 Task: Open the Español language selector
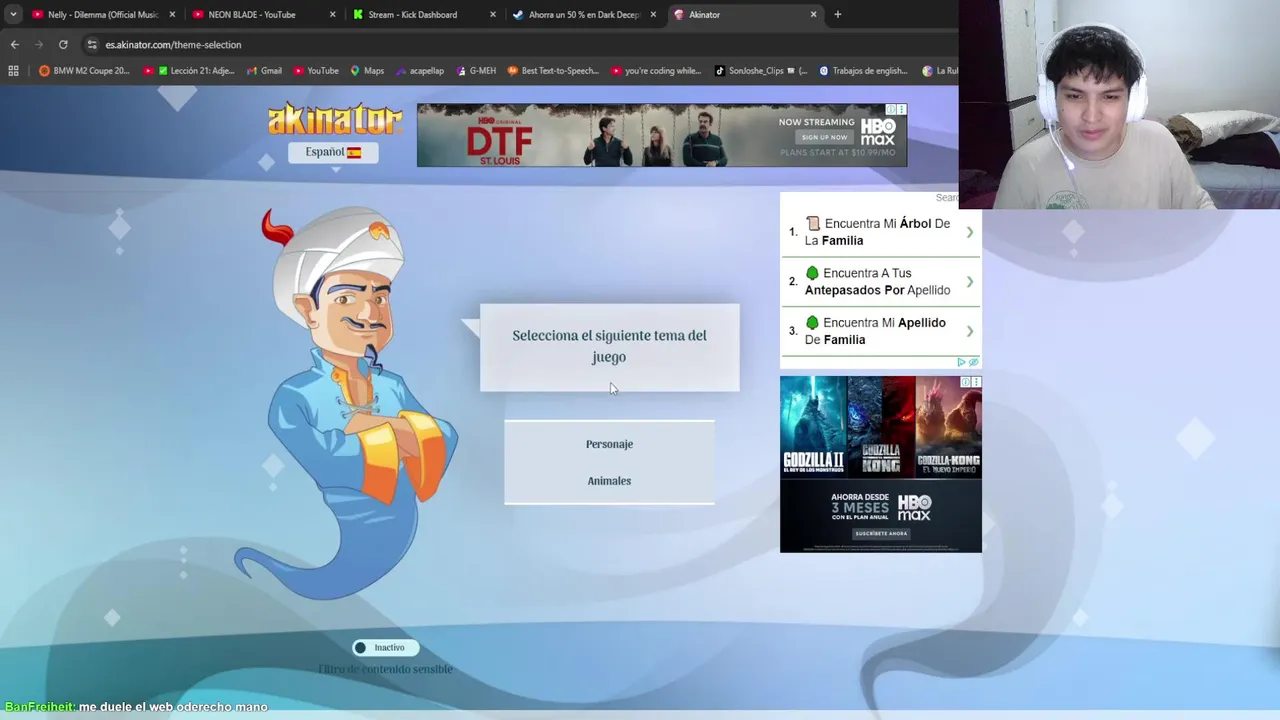coord(333,152)
